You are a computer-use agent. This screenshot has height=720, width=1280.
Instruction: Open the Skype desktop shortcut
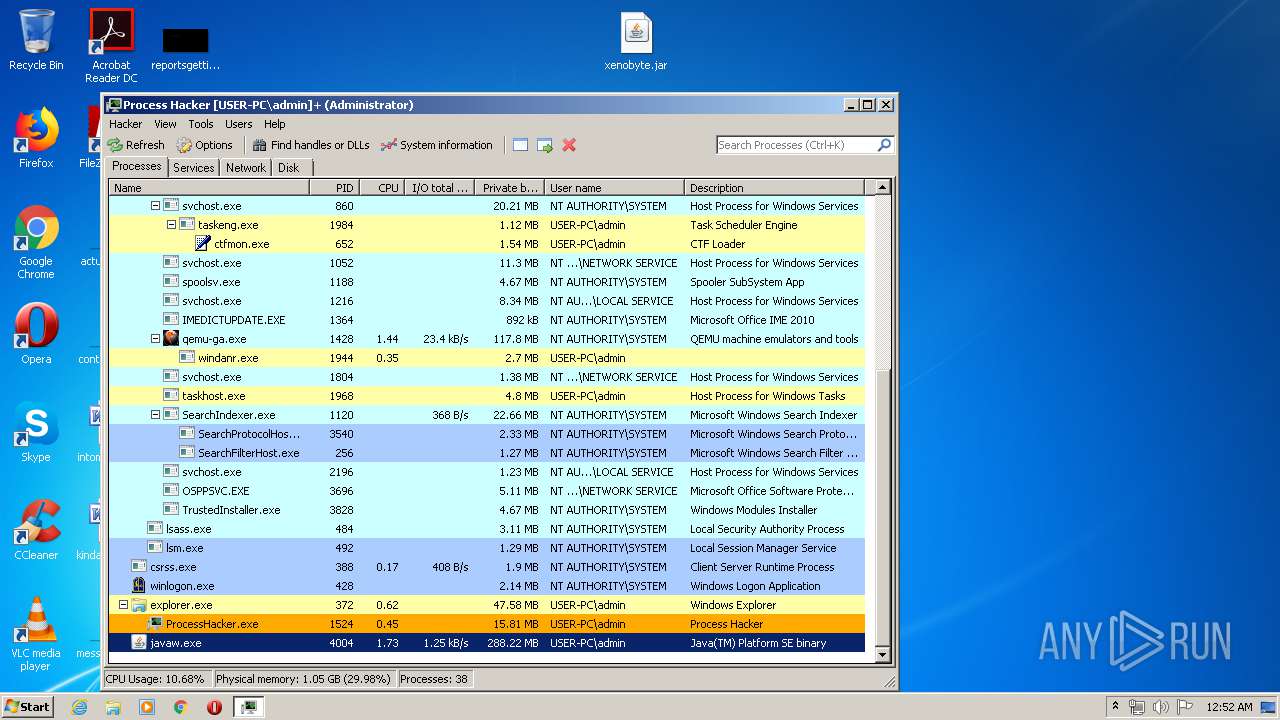pos(36,432)
